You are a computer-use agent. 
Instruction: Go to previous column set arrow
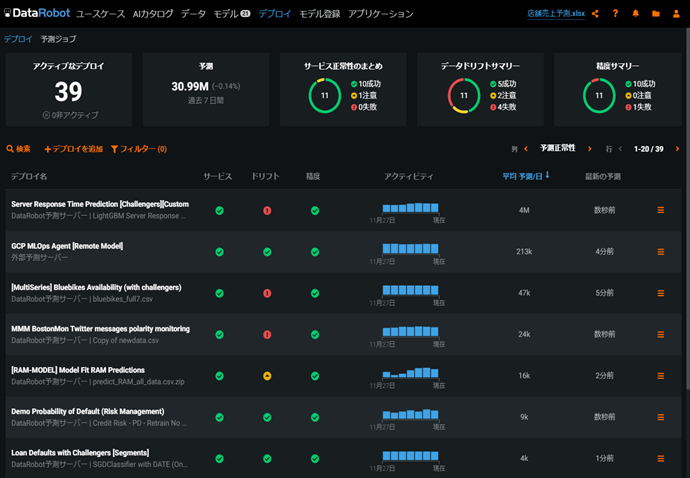[526, 149]
